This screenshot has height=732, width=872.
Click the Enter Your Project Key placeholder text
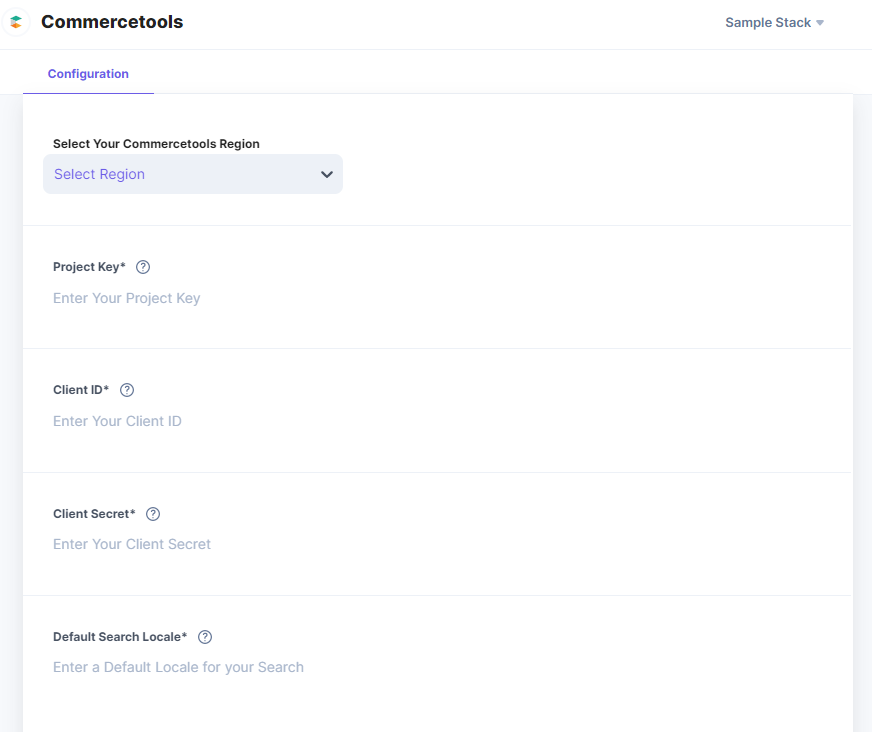pyautogui.click(x=127, y=298)
